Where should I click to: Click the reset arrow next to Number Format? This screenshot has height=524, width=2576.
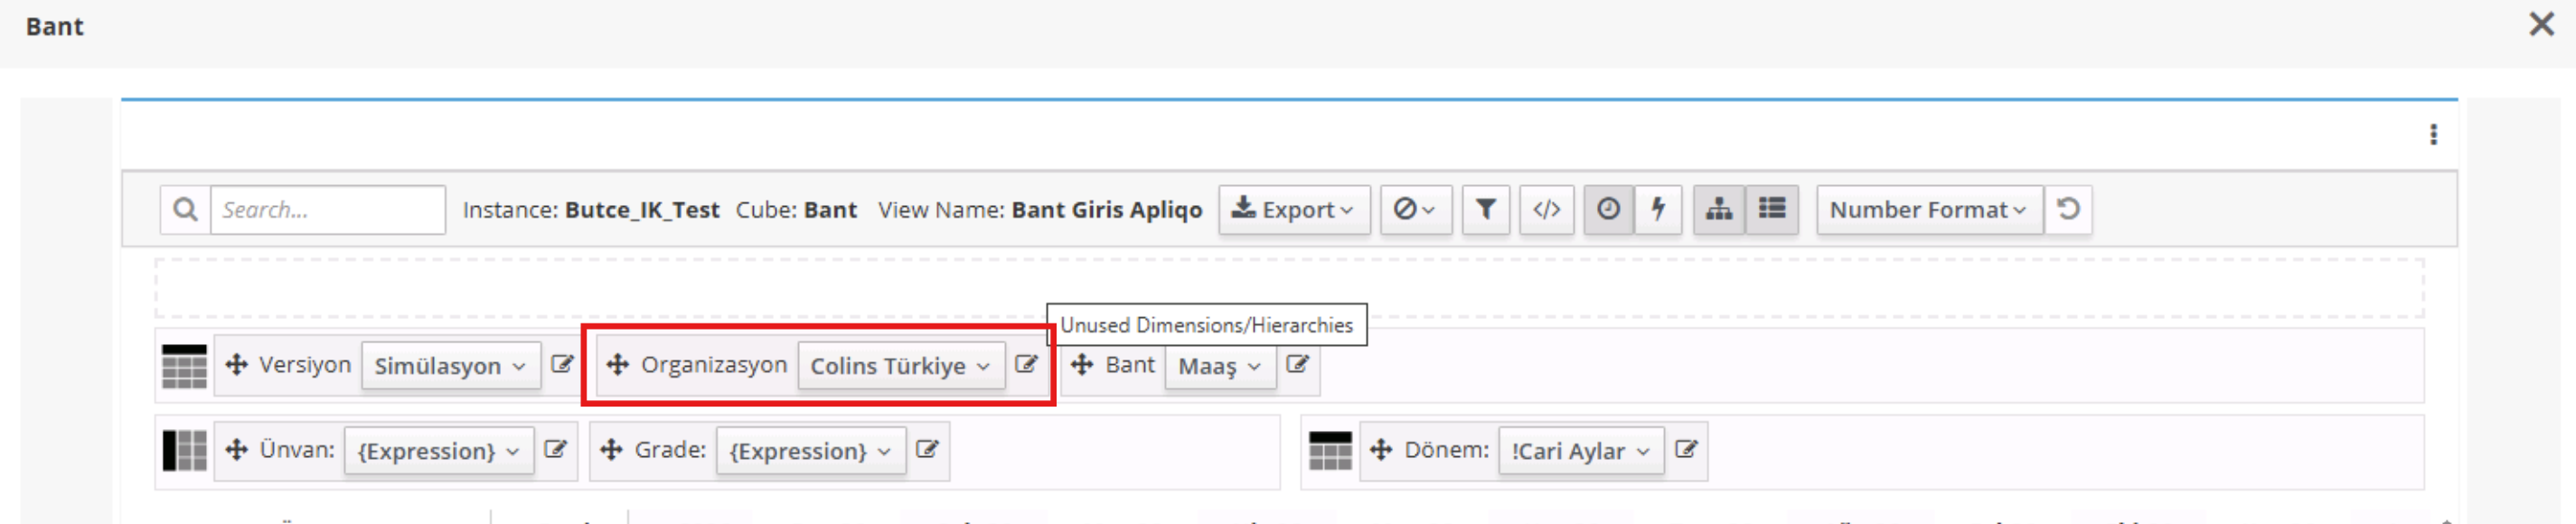pyautogui.click(x=2068, y=209)
